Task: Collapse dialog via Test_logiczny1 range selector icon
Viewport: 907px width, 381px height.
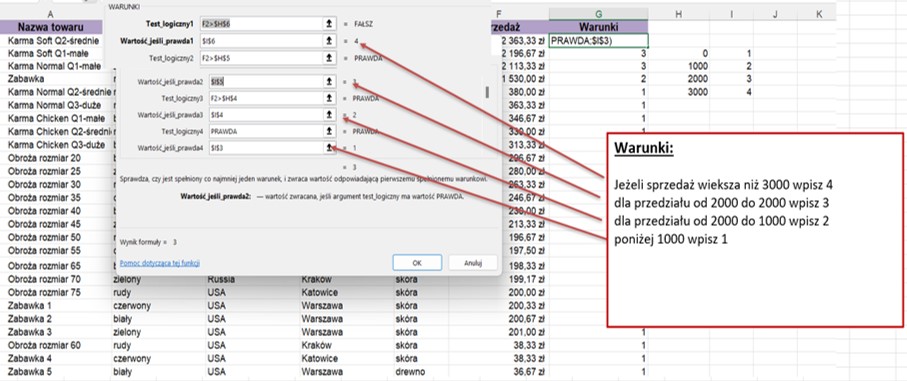Action: click(329, 24)
